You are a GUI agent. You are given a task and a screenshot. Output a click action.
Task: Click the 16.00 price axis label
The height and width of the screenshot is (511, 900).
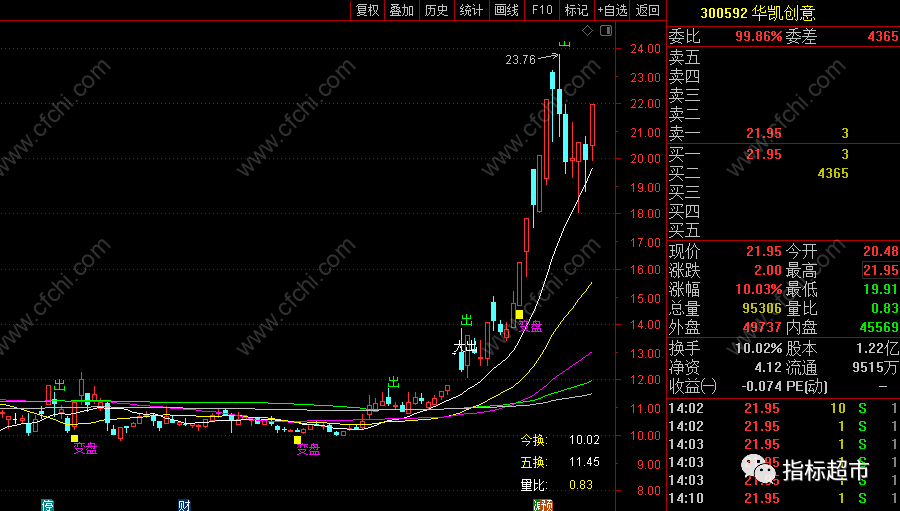click(x=646, y=269)
